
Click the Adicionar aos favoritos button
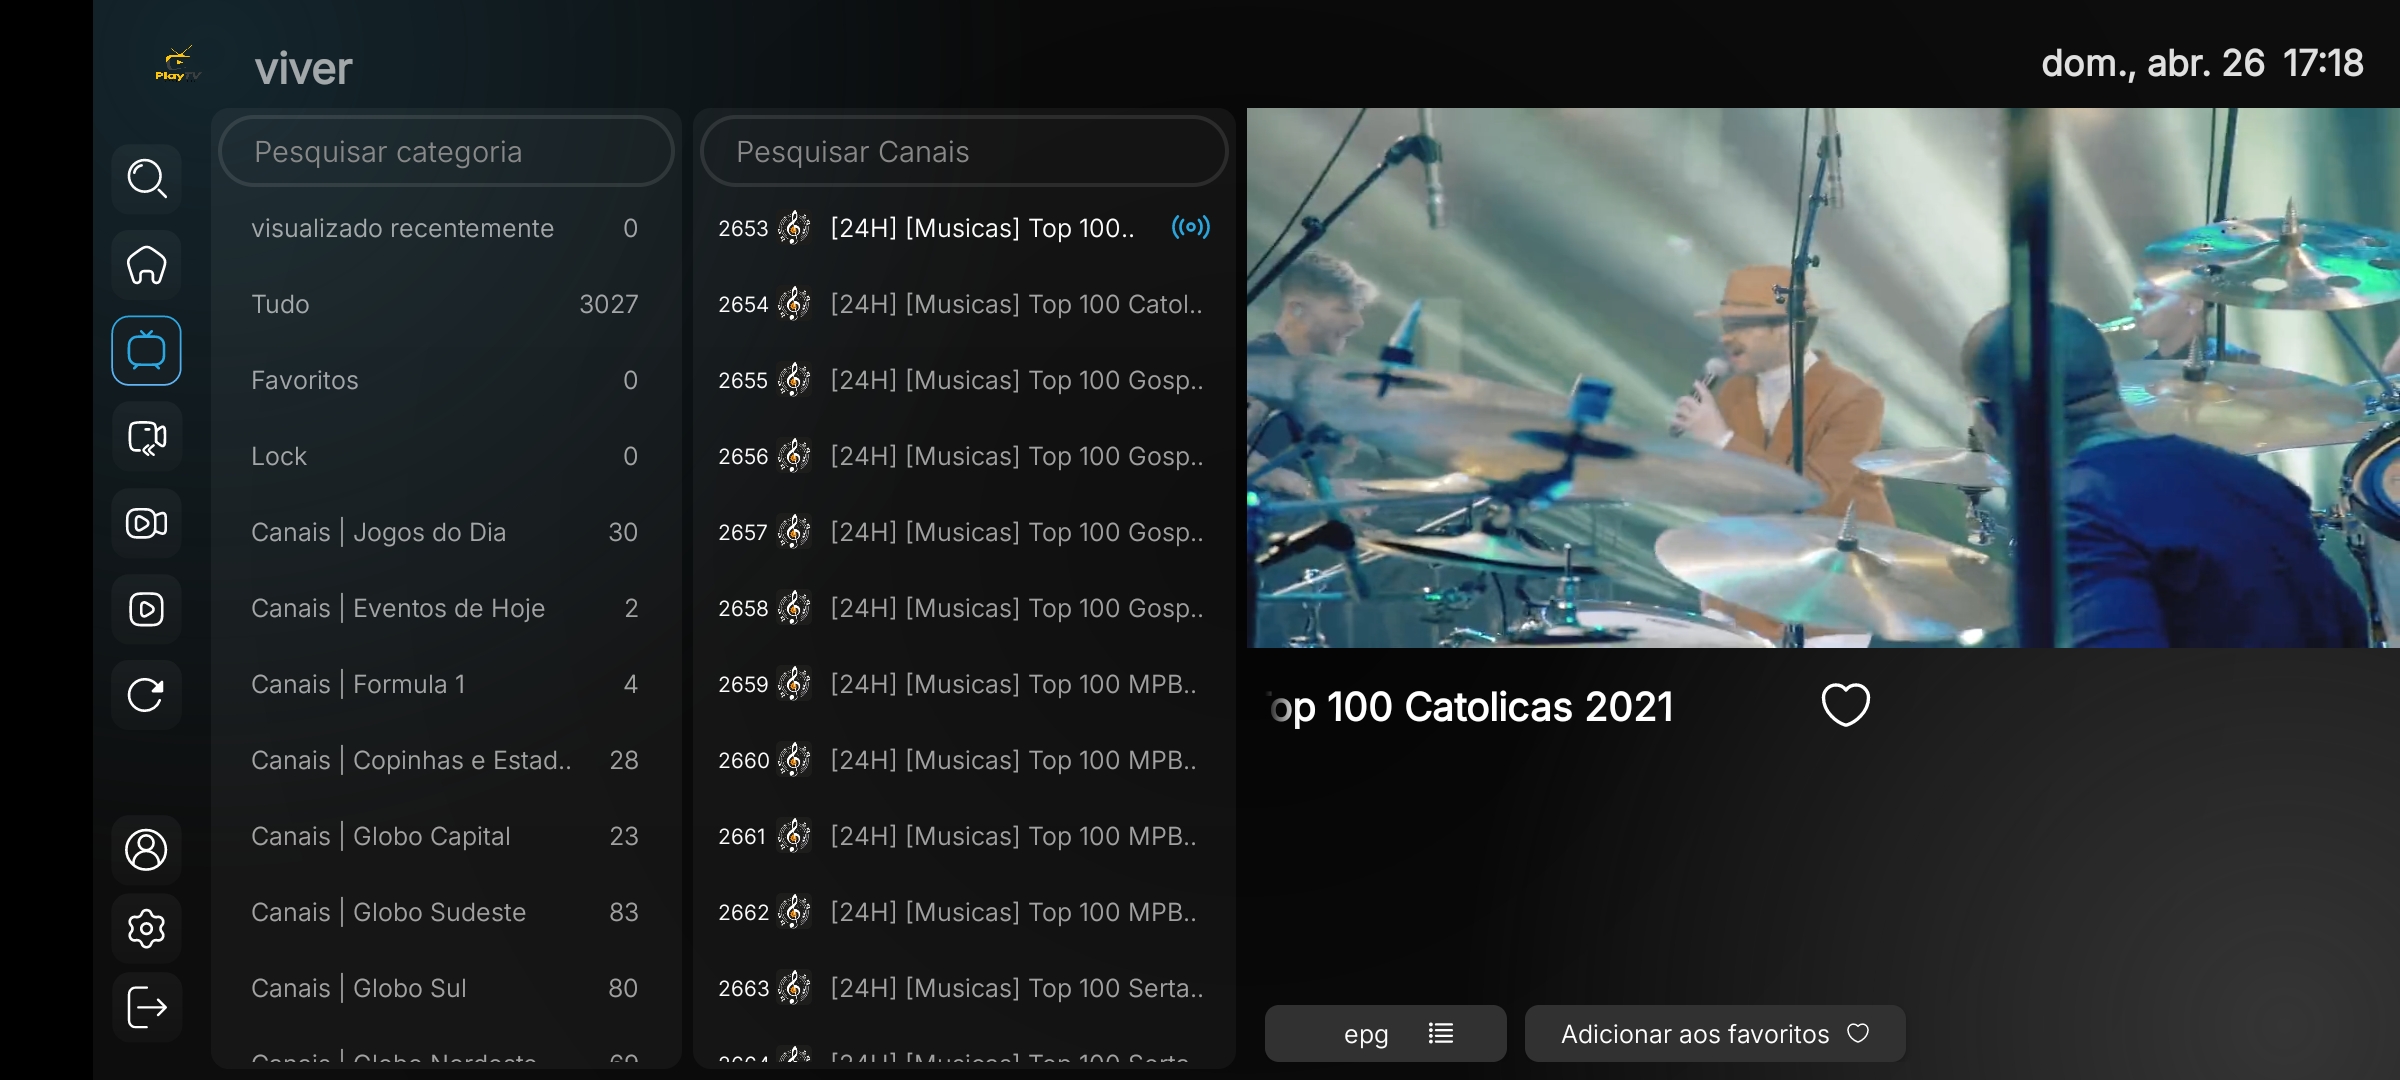pyautogui.click(x=1714, y=1034)
